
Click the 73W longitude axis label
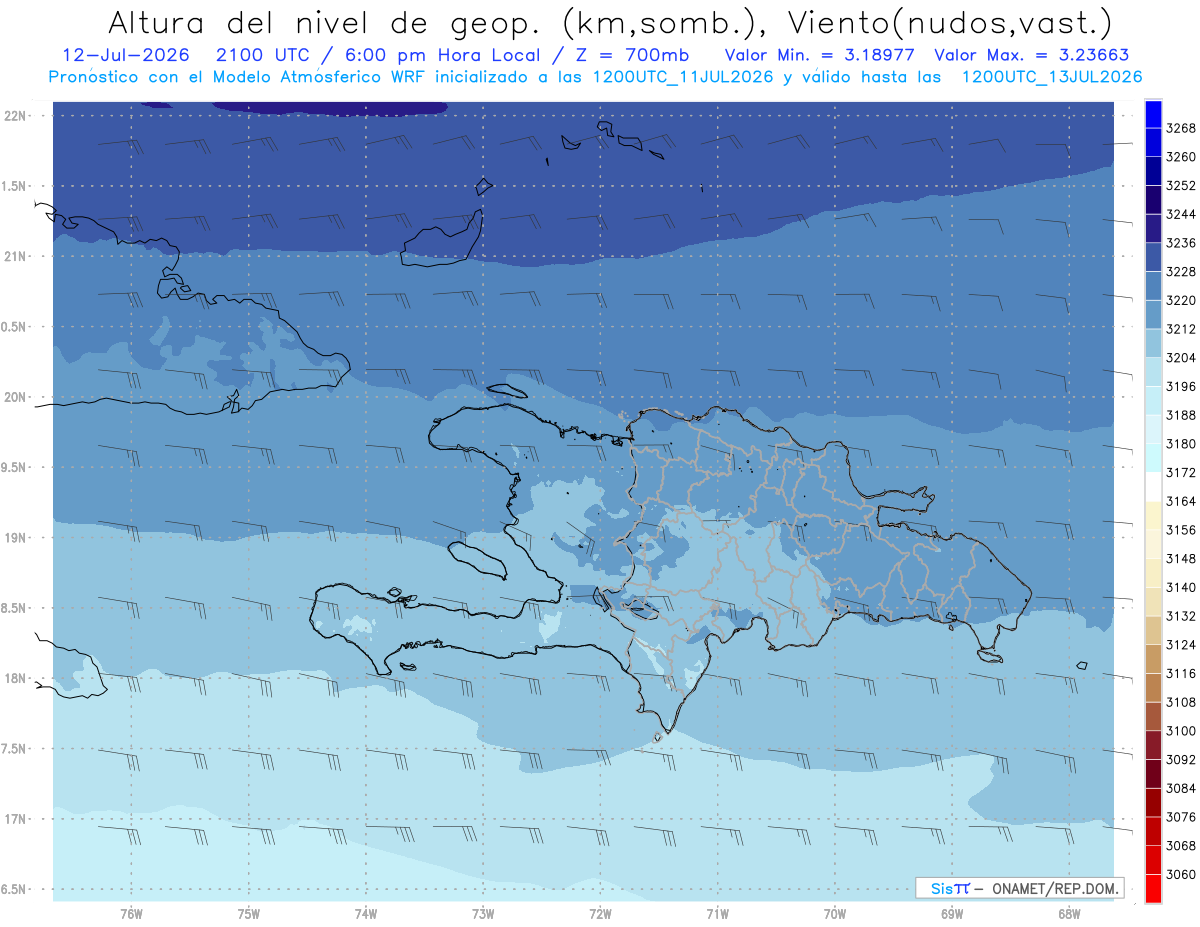pos(484,914)
